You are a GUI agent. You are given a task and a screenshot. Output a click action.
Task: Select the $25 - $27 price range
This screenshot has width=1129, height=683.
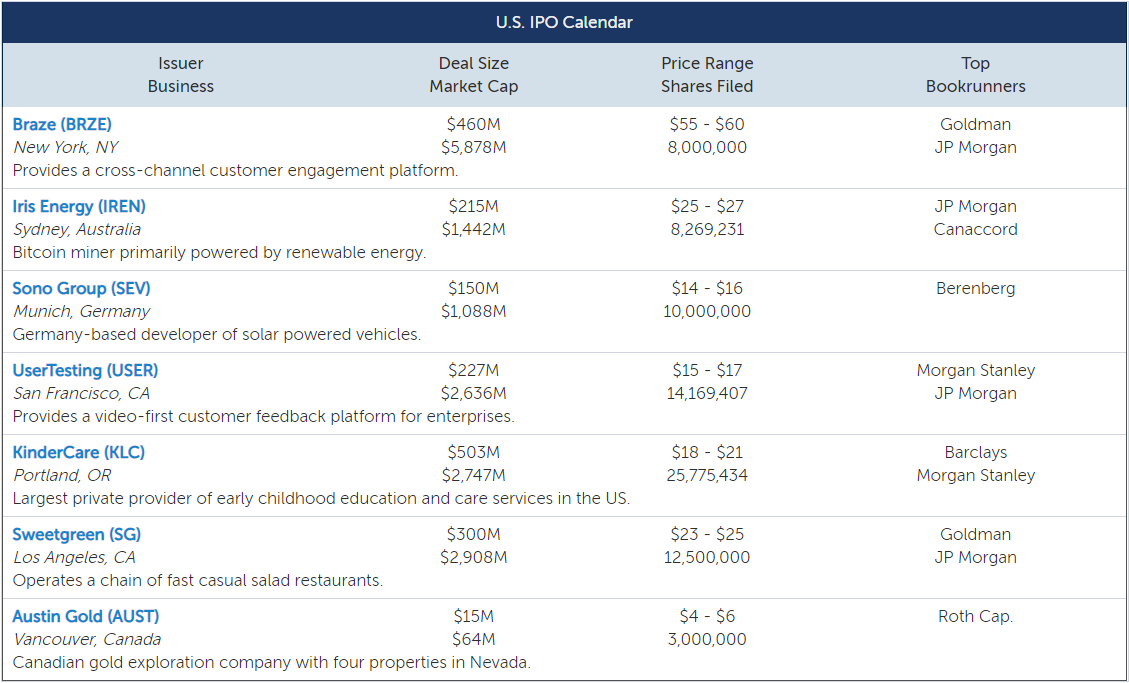tap(707, 207)
